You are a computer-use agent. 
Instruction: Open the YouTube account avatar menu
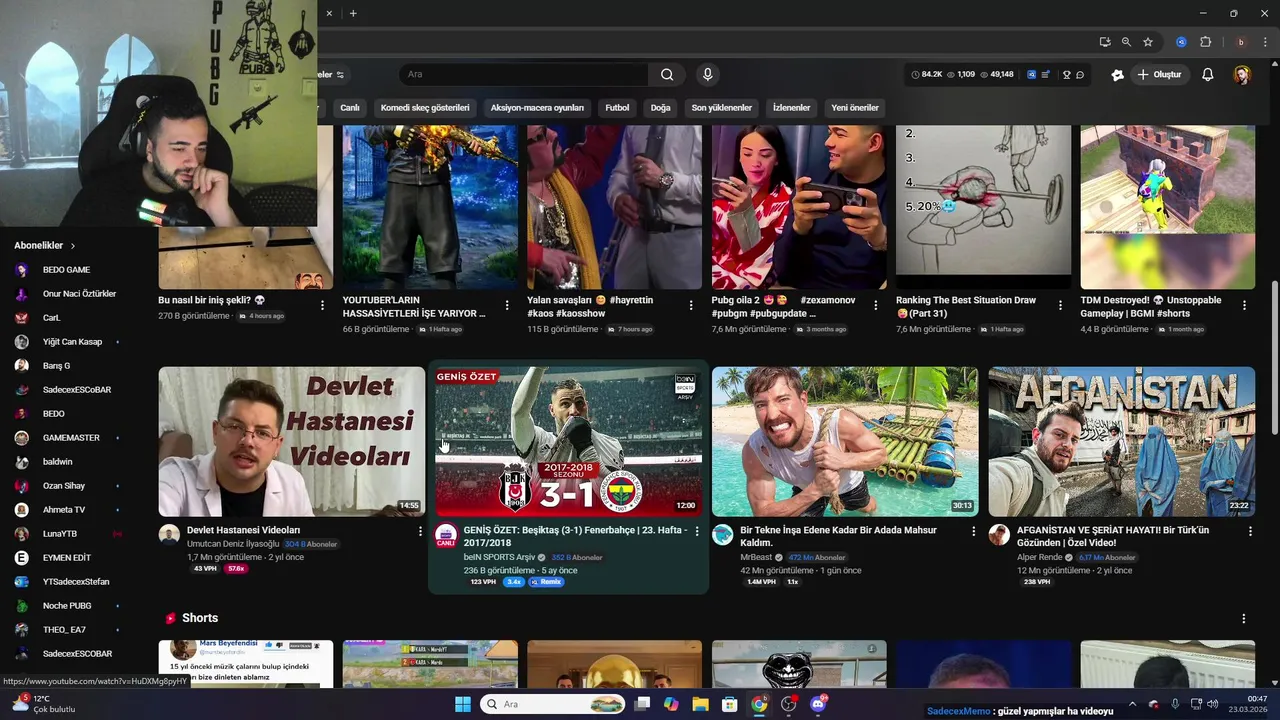pos(1242,75)
